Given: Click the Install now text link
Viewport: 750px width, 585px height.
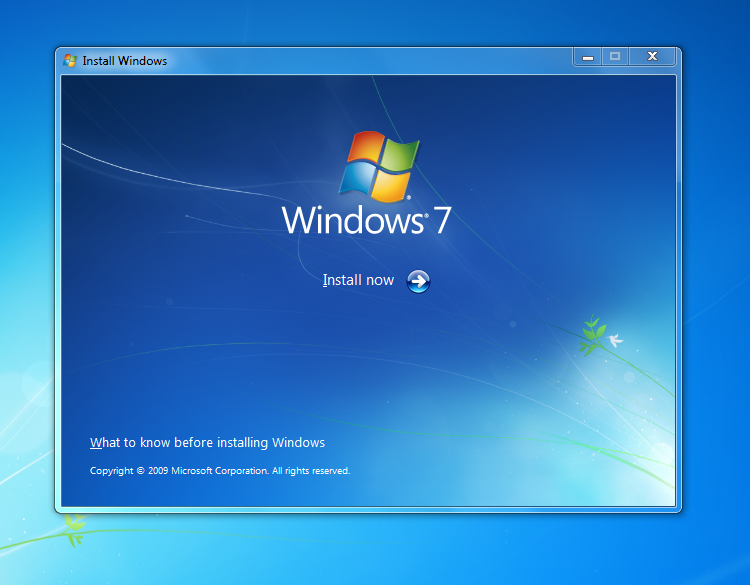Looking at the screenshot, I should click(358, 280).
